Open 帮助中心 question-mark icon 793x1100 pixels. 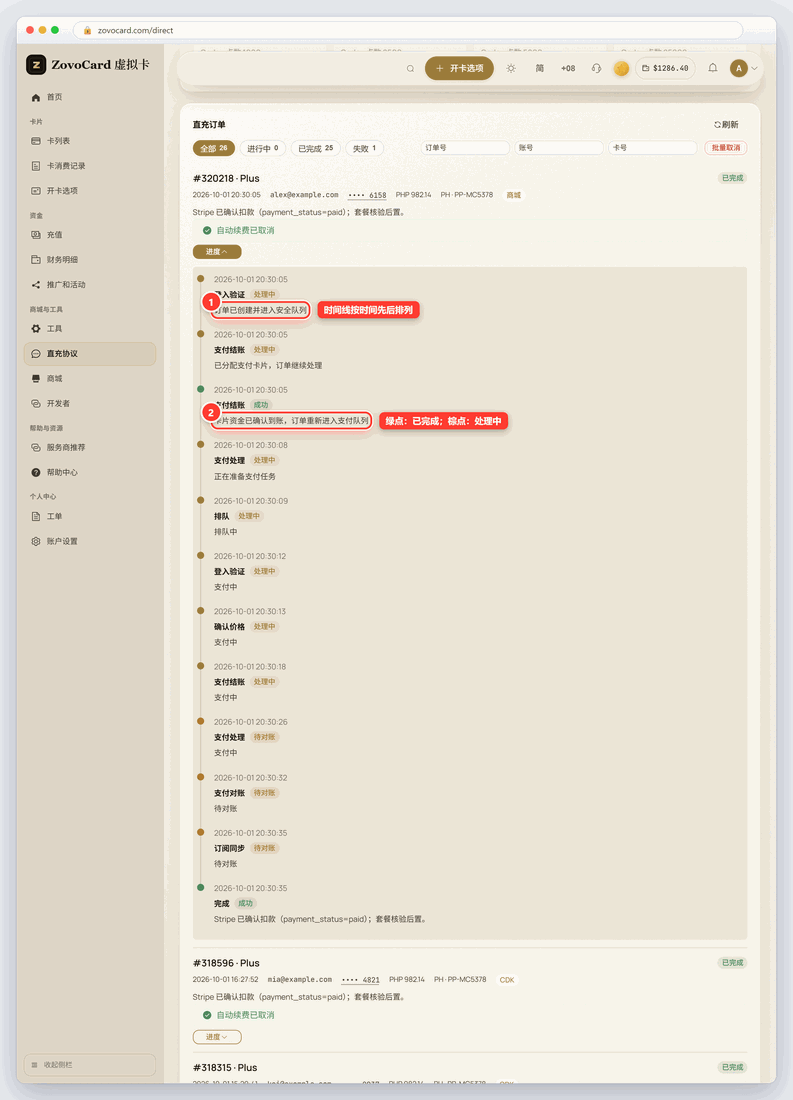tap(36, 473)
